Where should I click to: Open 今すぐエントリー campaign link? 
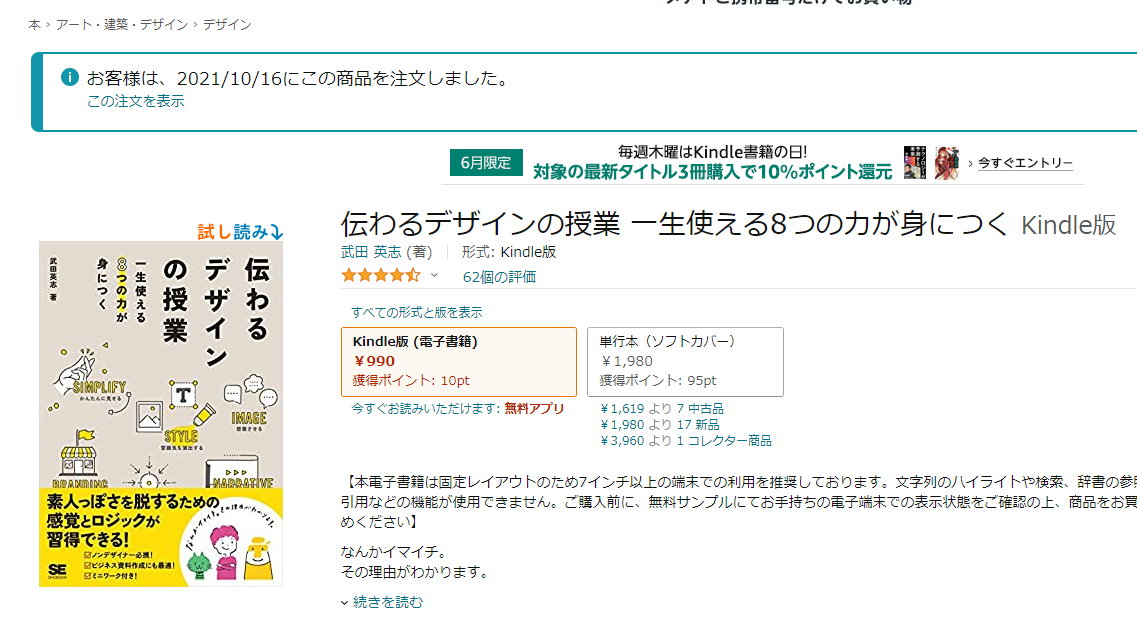pos(1025,163)
